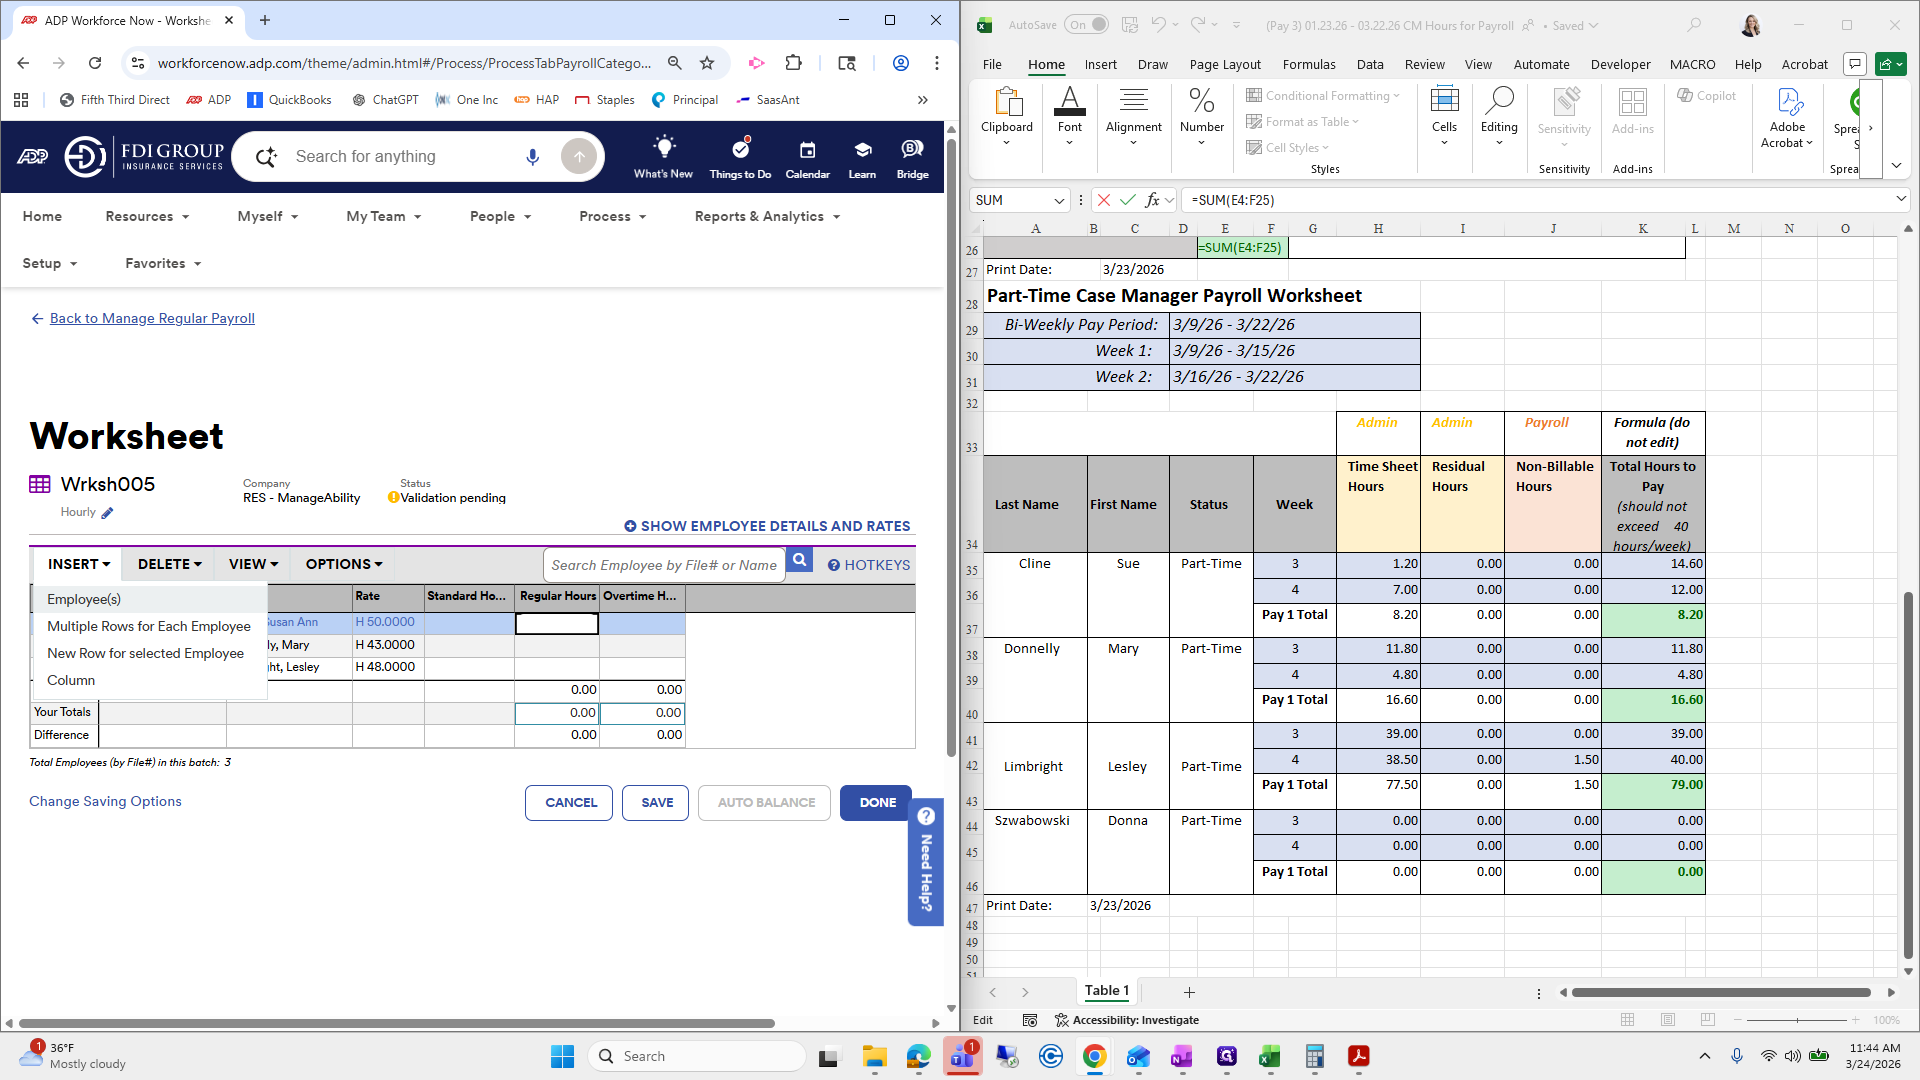Adjust the Excel zoom slider
The image size is (1920, 1080).
pos(1797,1020)
